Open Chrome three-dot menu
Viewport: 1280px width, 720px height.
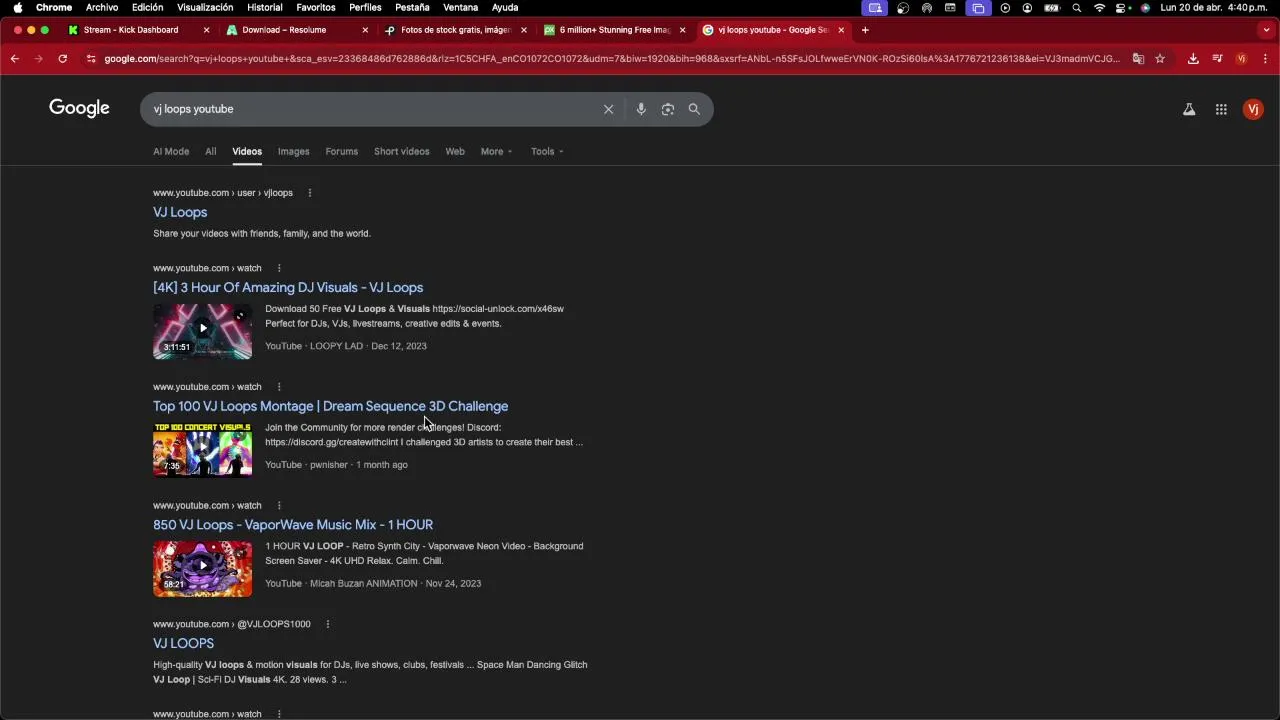click(x=1264, y=59)
